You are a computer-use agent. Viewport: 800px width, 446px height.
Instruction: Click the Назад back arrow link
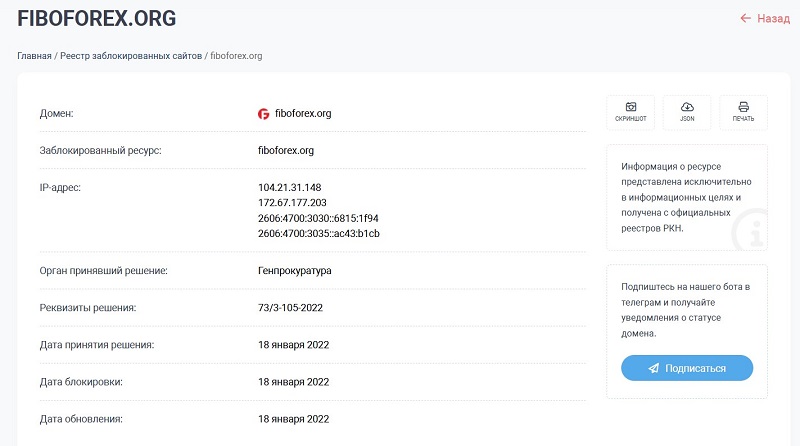(764, 18)
